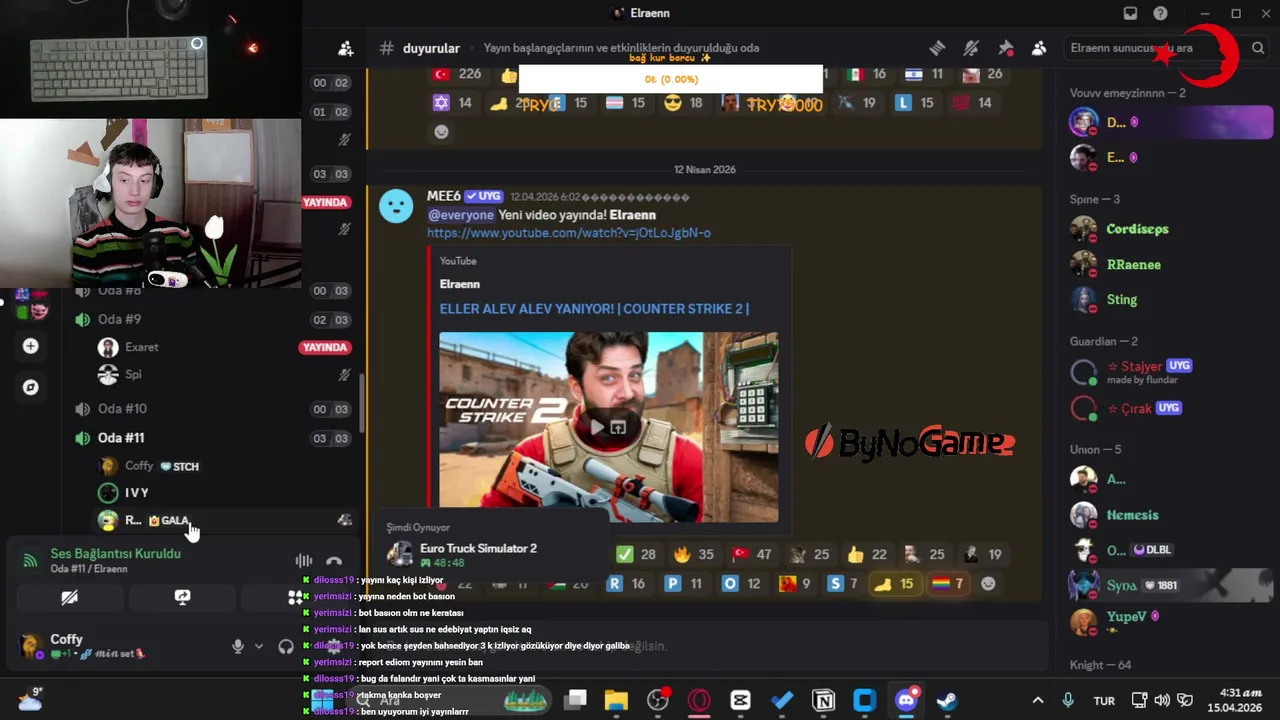Toggle letter P reaction with 11
Viewport: 1280px width, 720px height.
click(x=684, y=584)
